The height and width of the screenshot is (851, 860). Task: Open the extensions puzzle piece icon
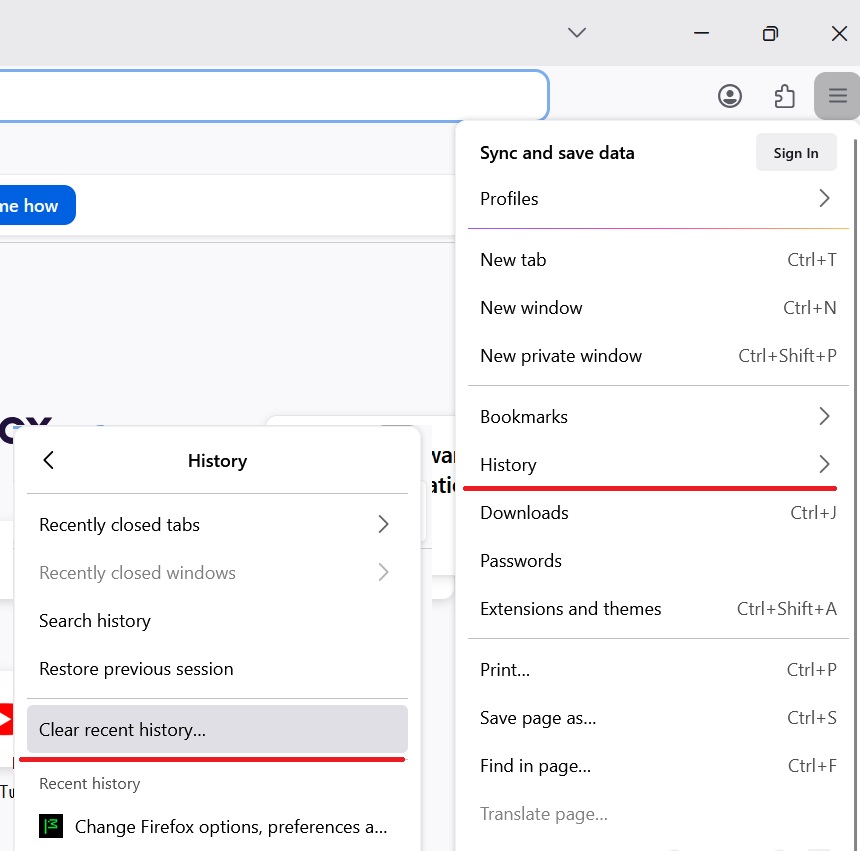[x=784, y=95]
